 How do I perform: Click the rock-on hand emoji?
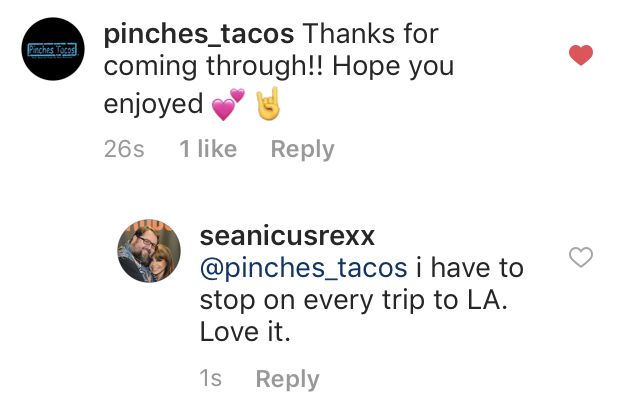(266, 104)
